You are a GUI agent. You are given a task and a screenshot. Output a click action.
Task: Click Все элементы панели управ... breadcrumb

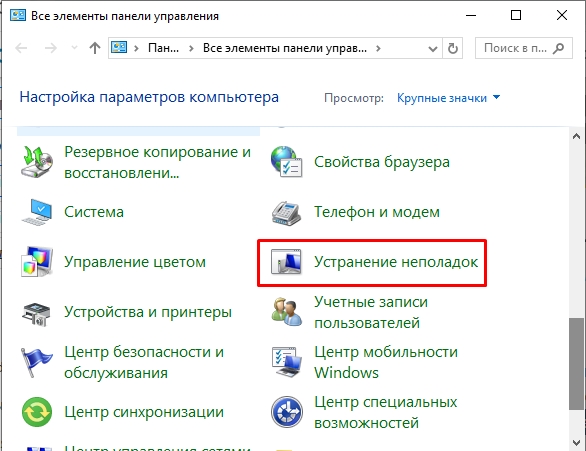[x=285, y=48]
